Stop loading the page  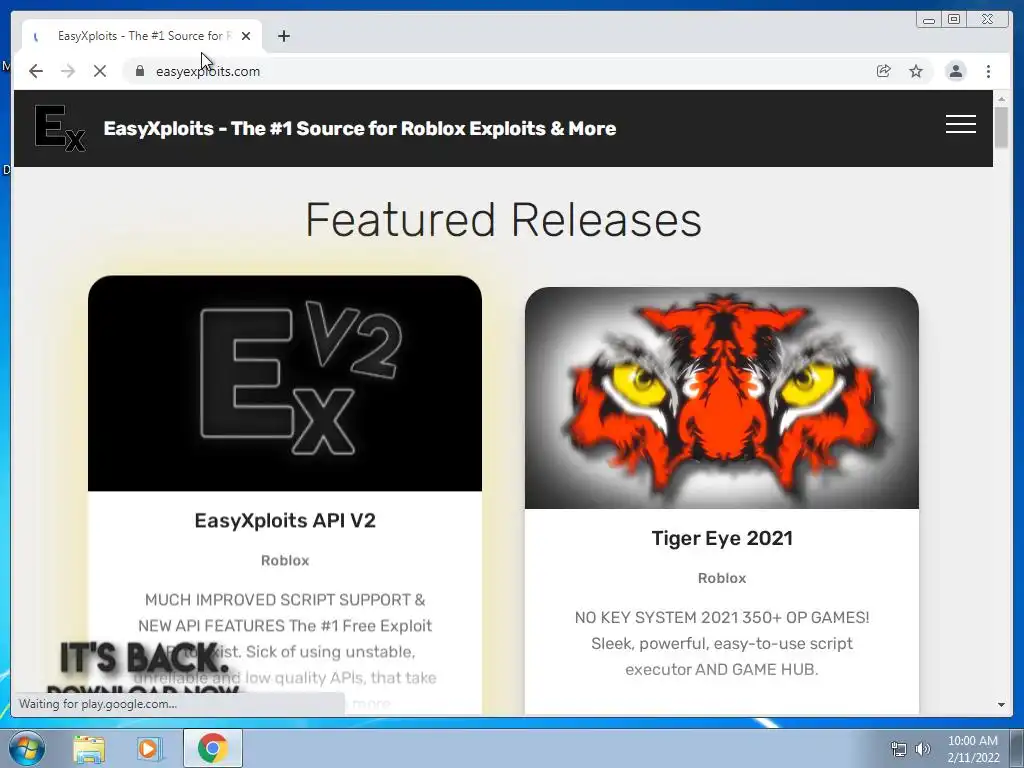click(x=100, y=71)
